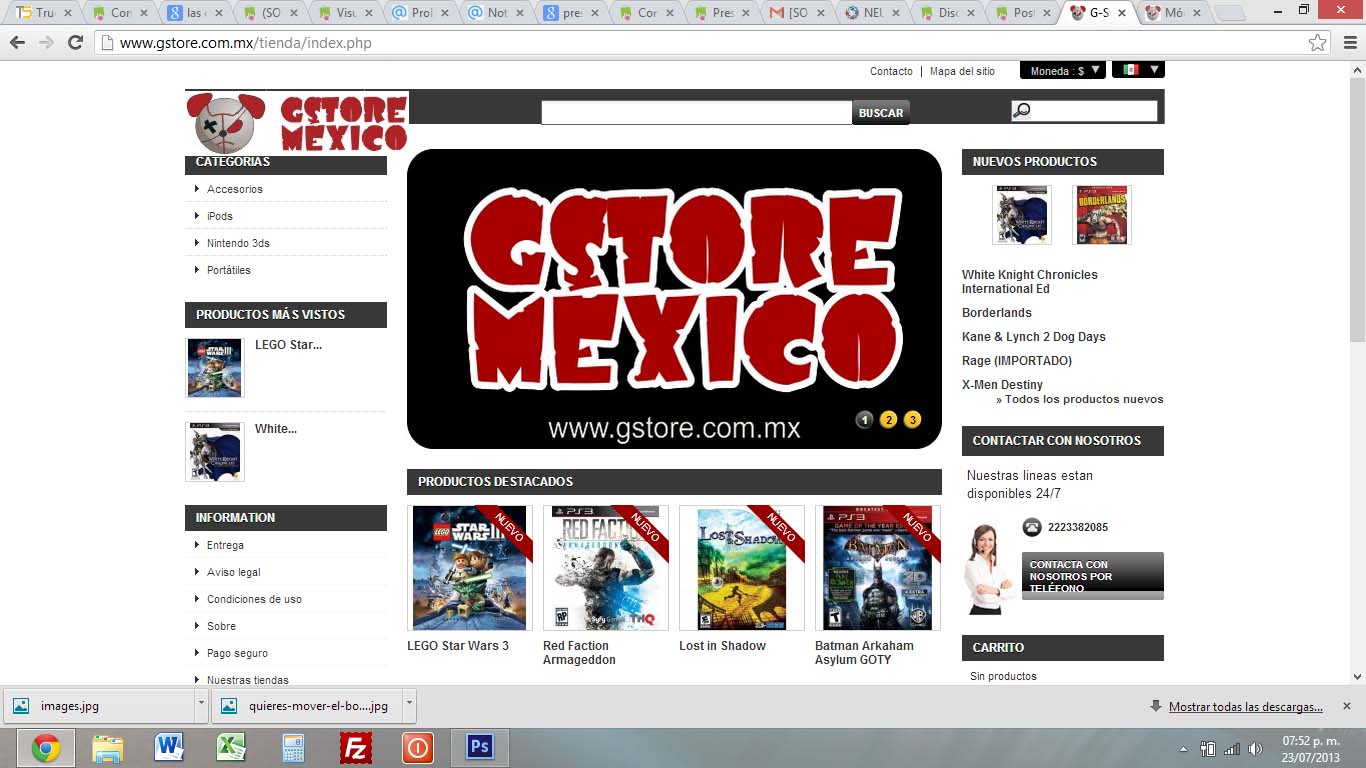Image resolution: width=1366 pixels, height=768 pixels.
Task: Open LEGO Star Wars thumbnail in Productos Más Vistos
Action: [215, 367]
